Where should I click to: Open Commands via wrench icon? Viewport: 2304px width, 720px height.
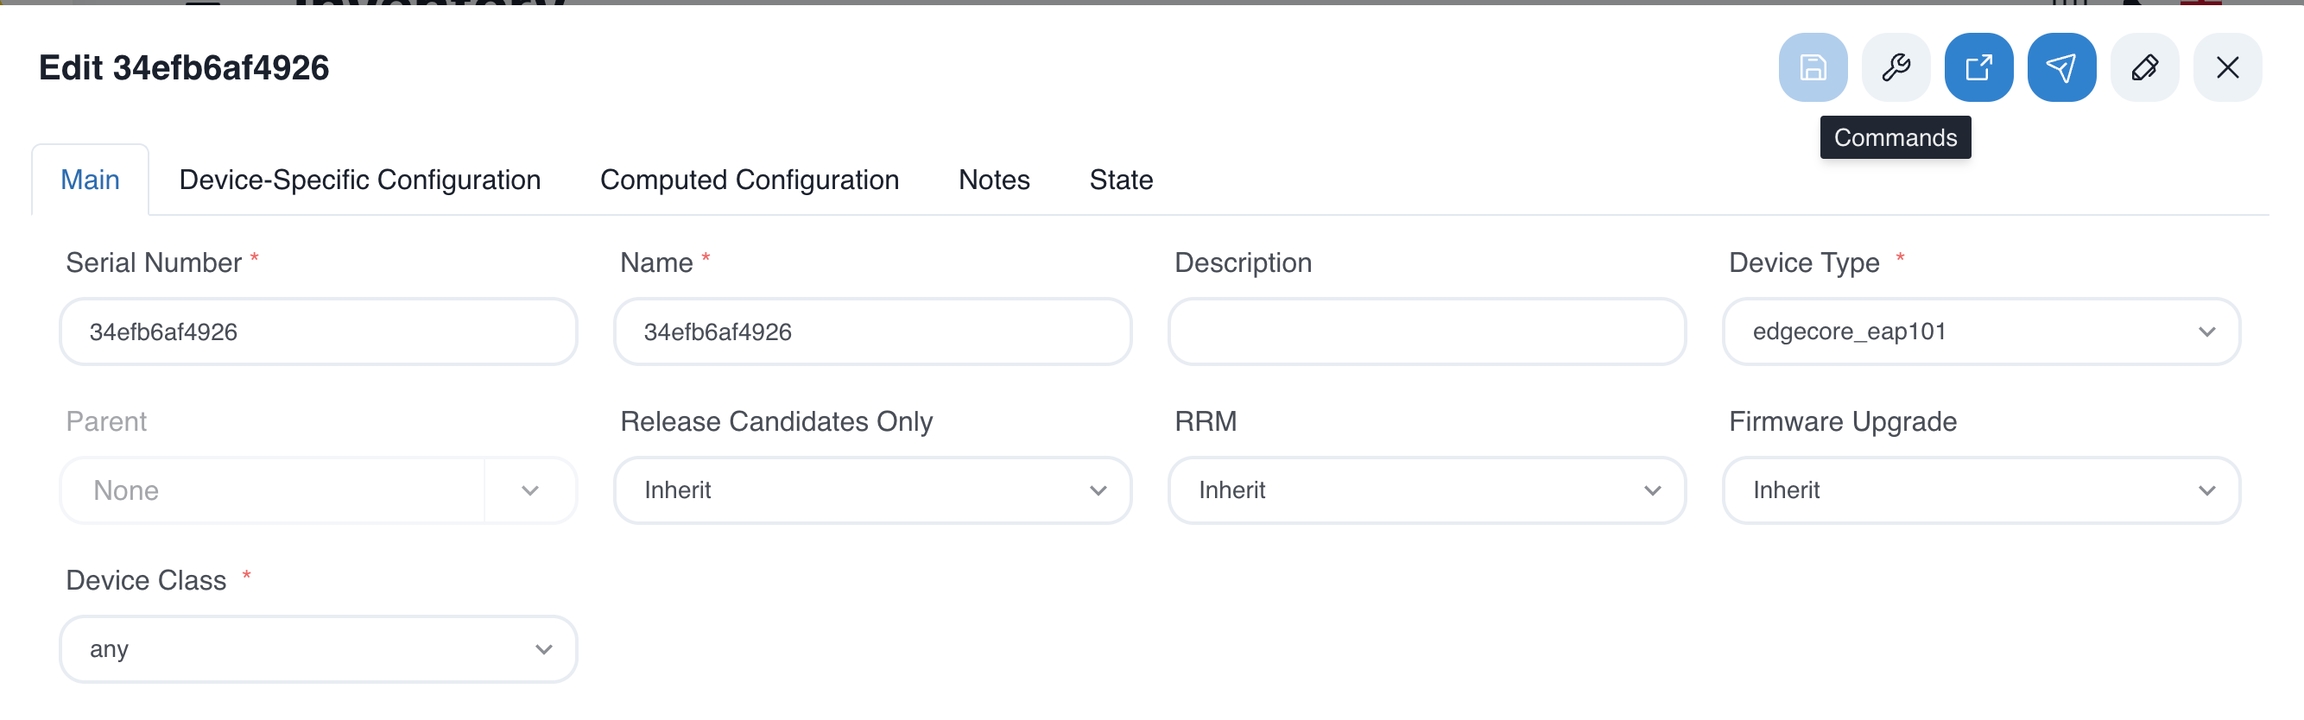coord(1895,67)
